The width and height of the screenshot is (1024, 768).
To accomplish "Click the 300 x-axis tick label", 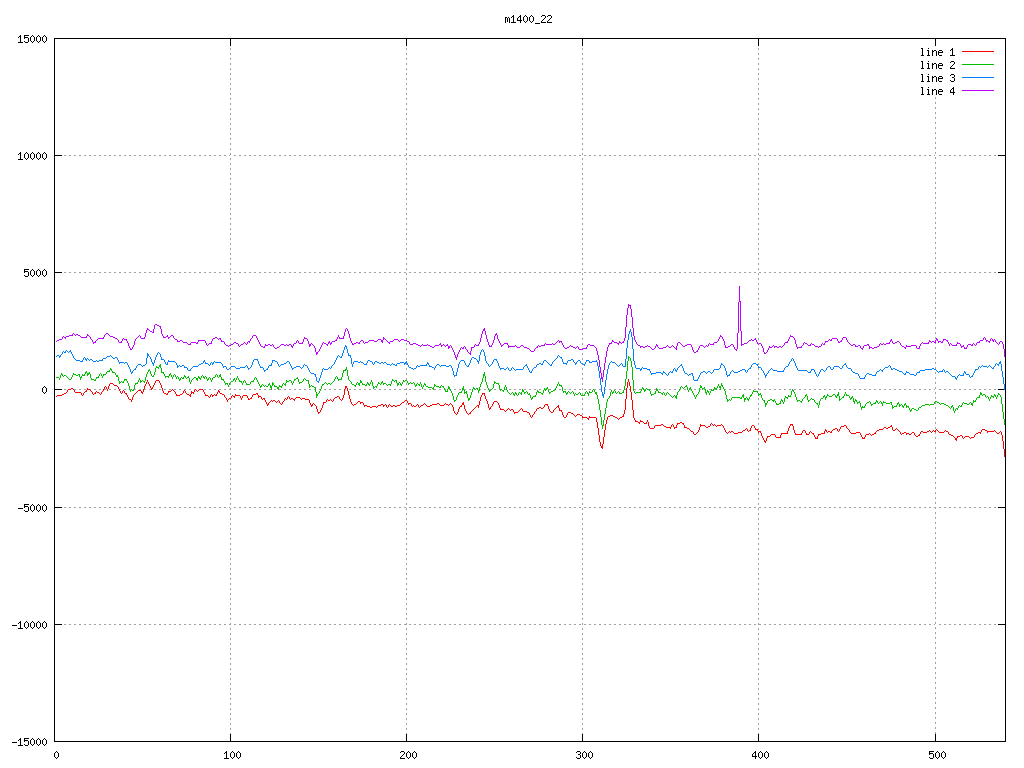I will (583, 755).
